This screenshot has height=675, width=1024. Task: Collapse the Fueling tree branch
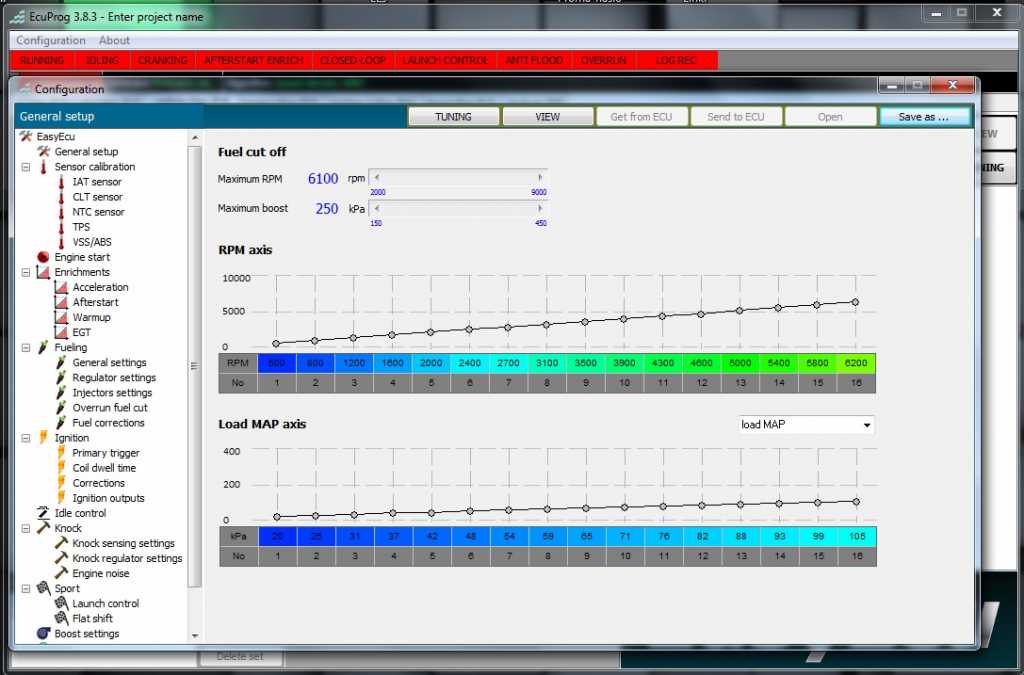[26, 348]
